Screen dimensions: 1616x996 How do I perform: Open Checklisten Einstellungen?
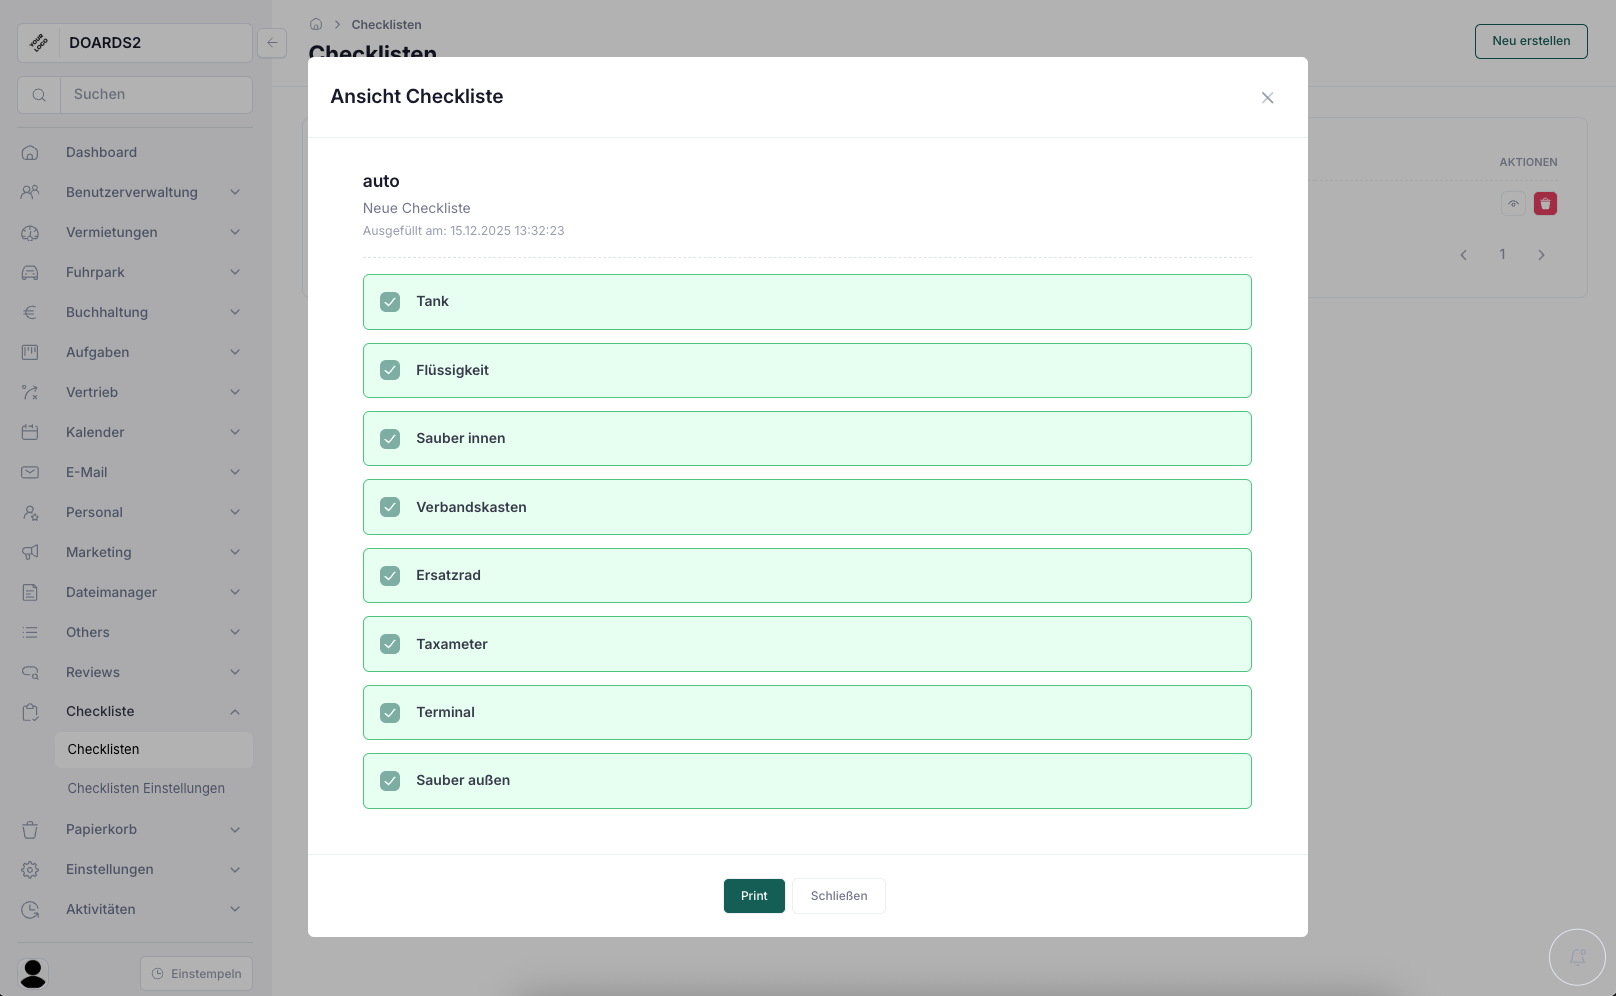click(x=146, y=788)
